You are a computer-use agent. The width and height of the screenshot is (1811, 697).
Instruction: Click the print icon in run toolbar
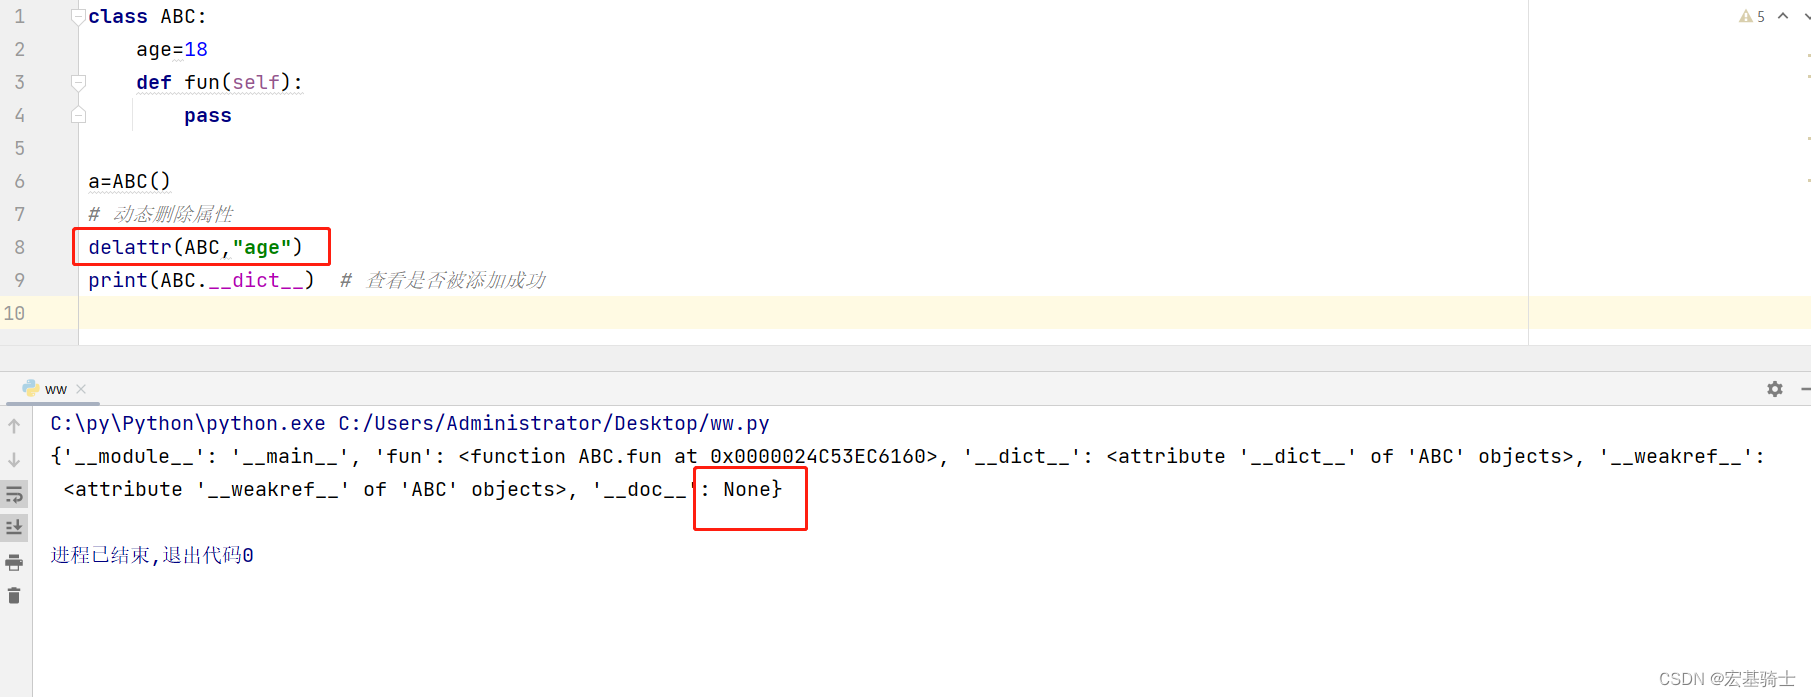14,562
